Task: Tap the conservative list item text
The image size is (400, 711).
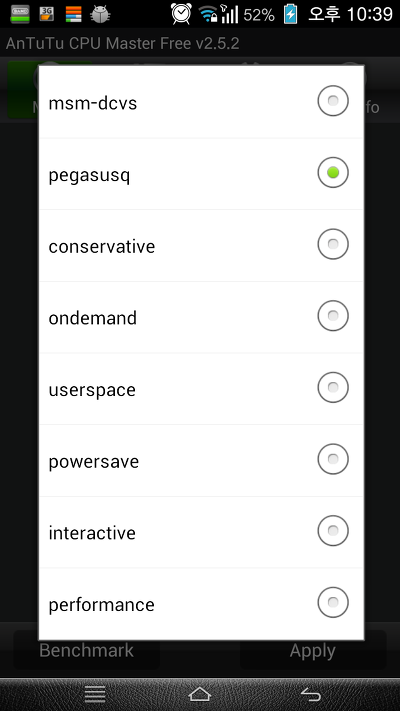Action: (x=102, y=246)
